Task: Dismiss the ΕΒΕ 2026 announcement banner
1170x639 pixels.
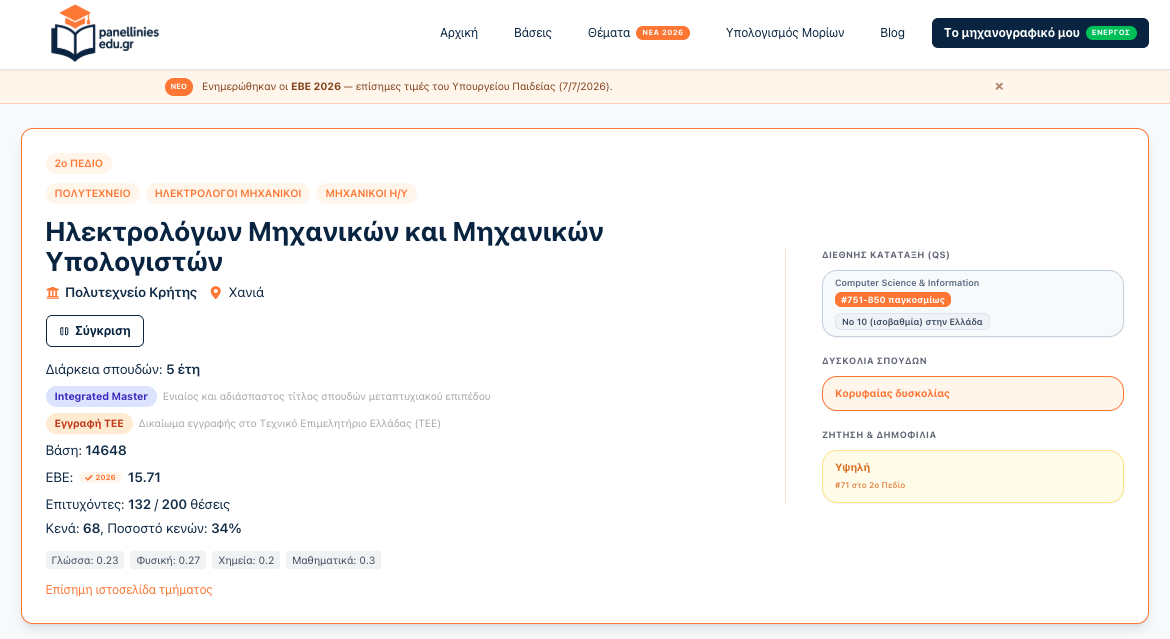Action: (x=999, y=87)
